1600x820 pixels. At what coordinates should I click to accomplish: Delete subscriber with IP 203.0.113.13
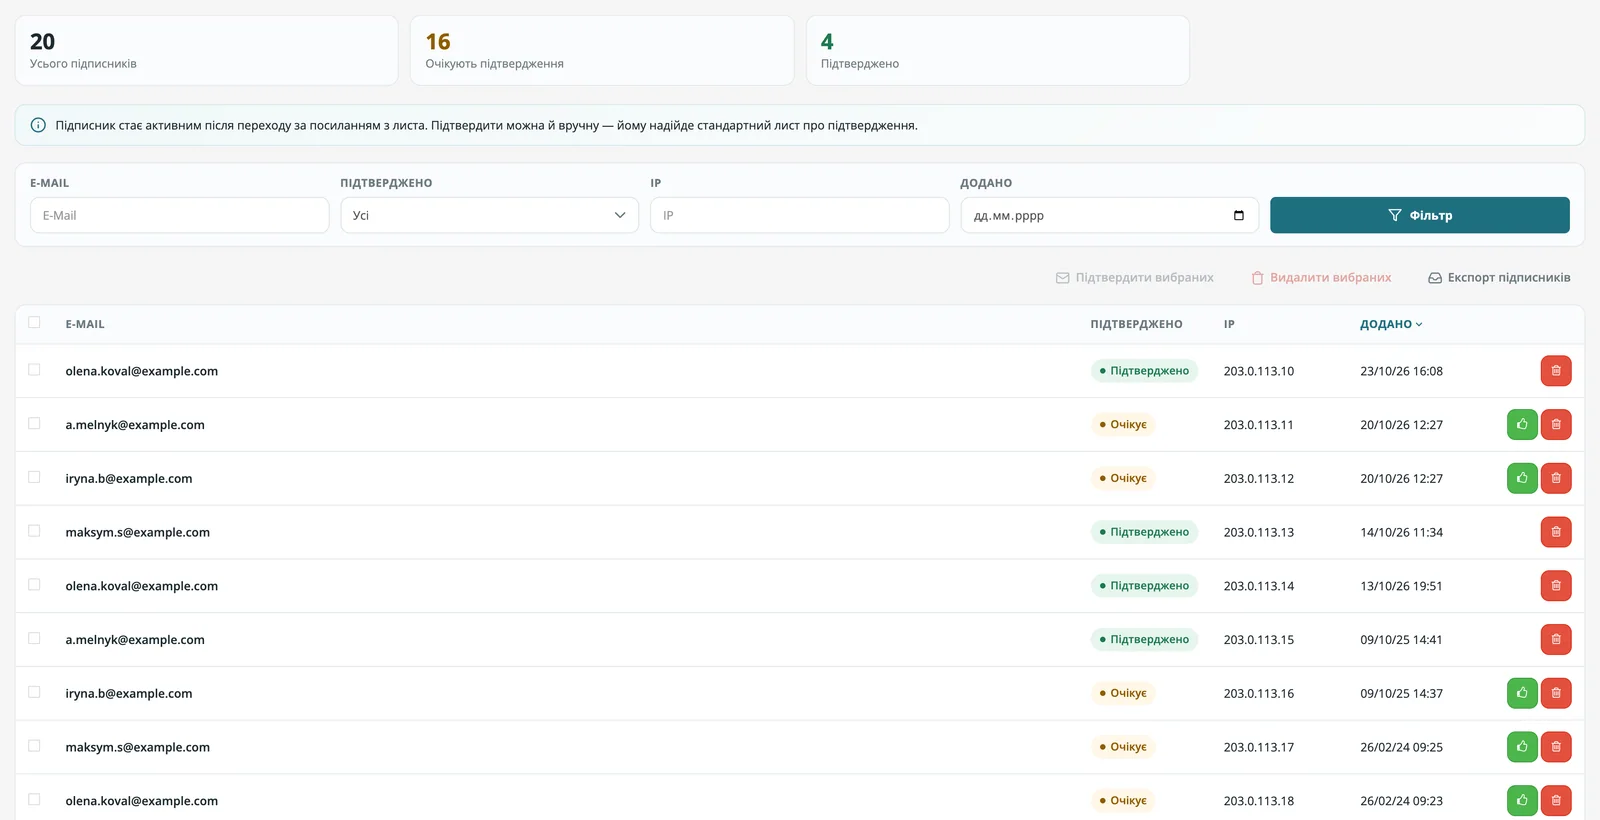[x=1556, y=532]
